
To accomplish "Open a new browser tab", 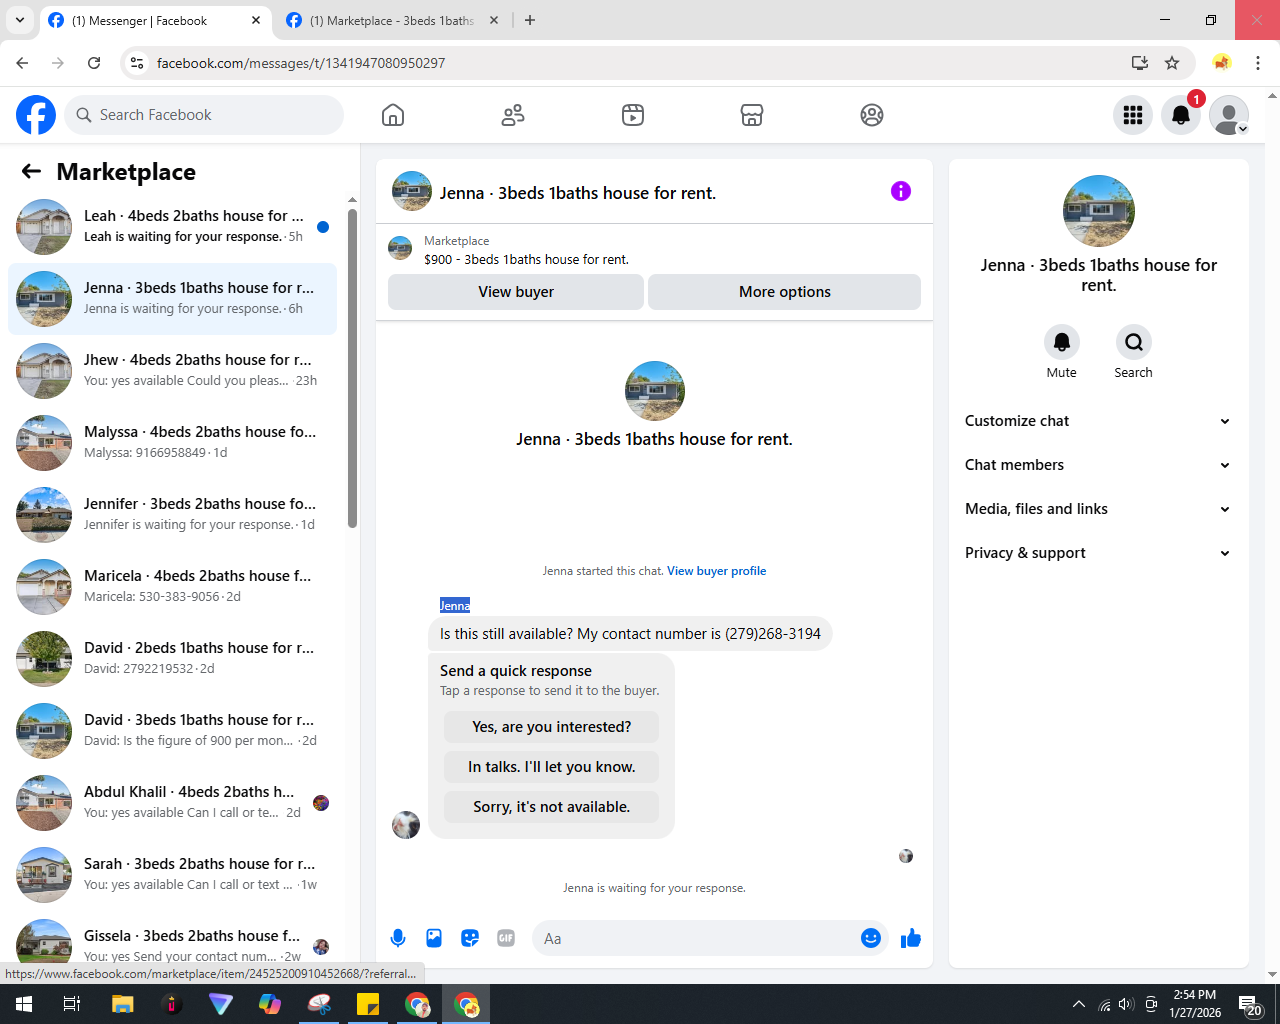I will (x=530, y=20).
